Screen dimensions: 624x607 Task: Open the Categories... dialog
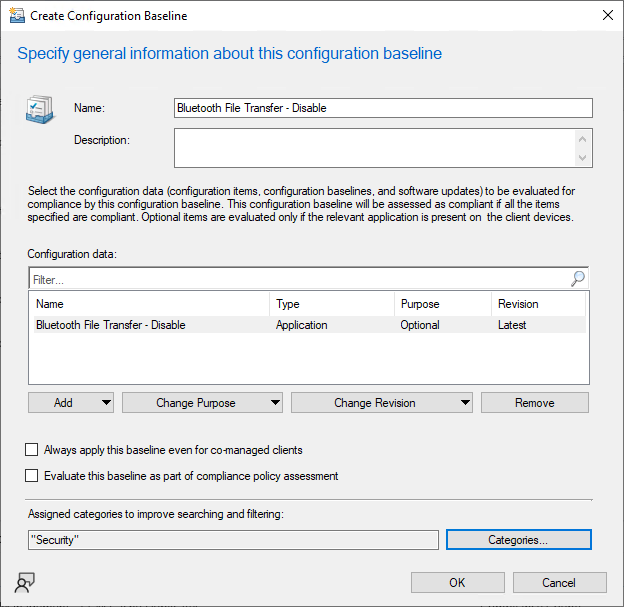[x=518, y=540]
